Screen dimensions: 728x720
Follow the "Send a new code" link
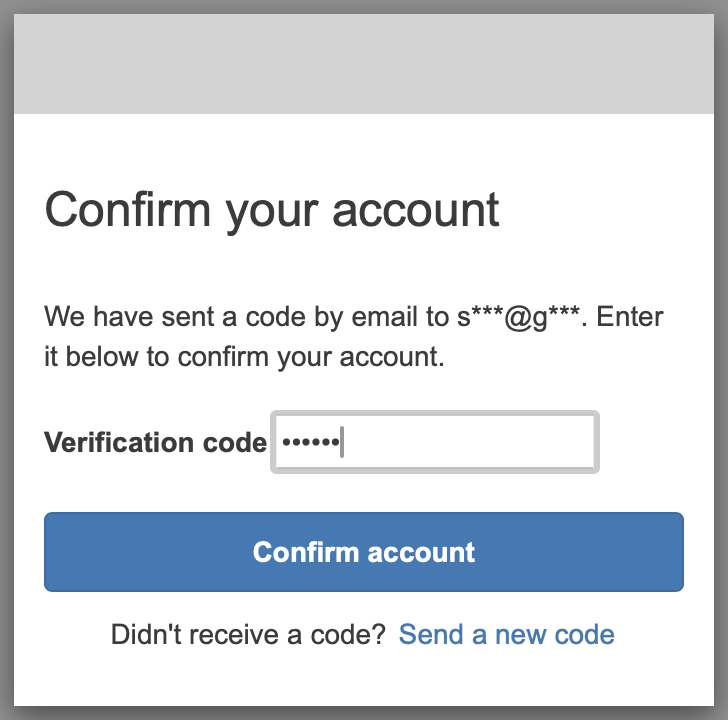[506, 635]
